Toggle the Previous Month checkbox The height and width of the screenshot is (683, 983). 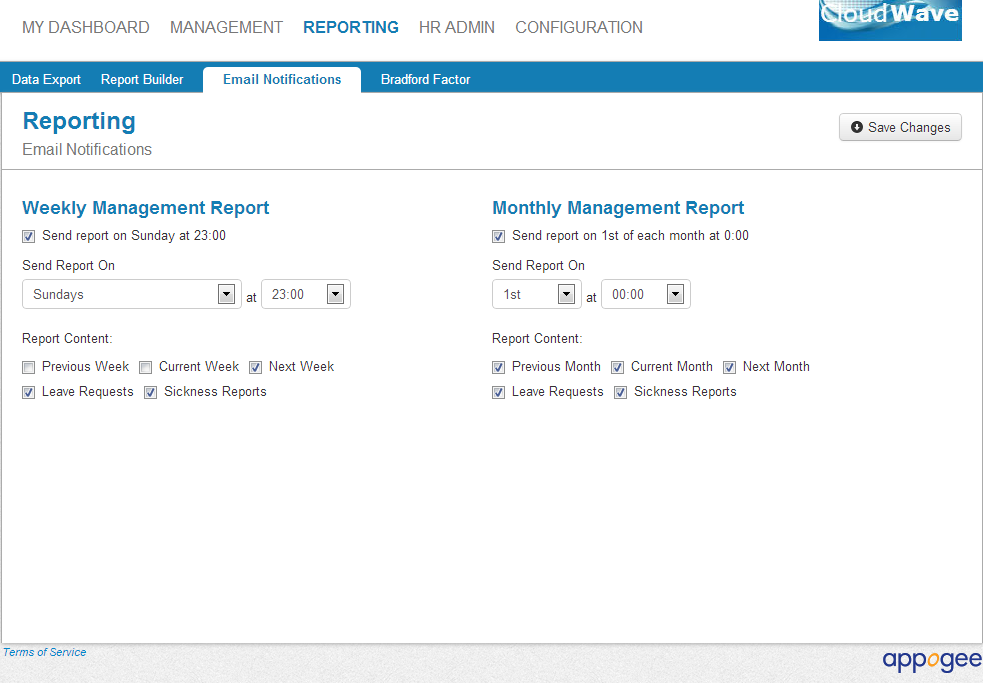[499, 367]
